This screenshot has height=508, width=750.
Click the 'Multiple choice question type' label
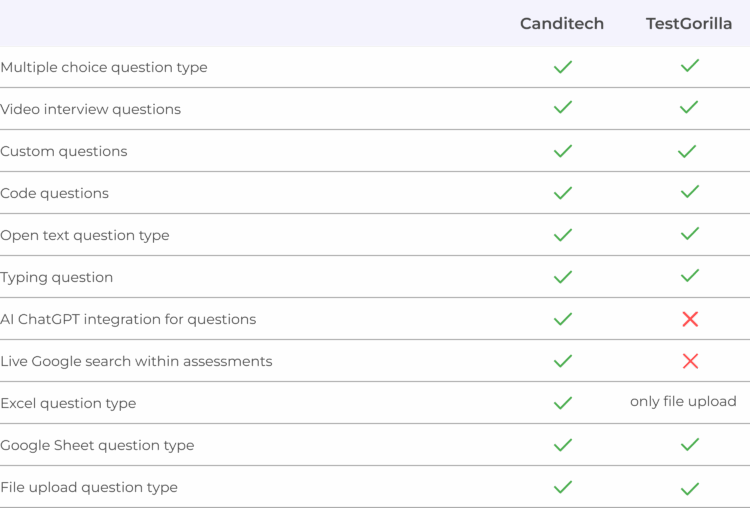pos(104,67)
